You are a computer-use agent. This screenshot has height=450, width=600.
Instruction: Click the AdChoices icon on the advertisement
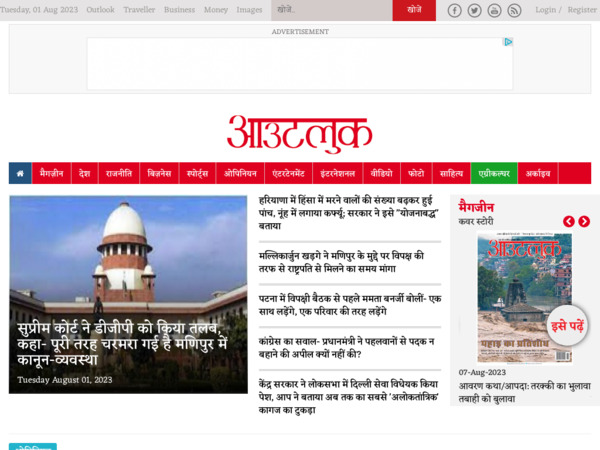tap(508, 42)
